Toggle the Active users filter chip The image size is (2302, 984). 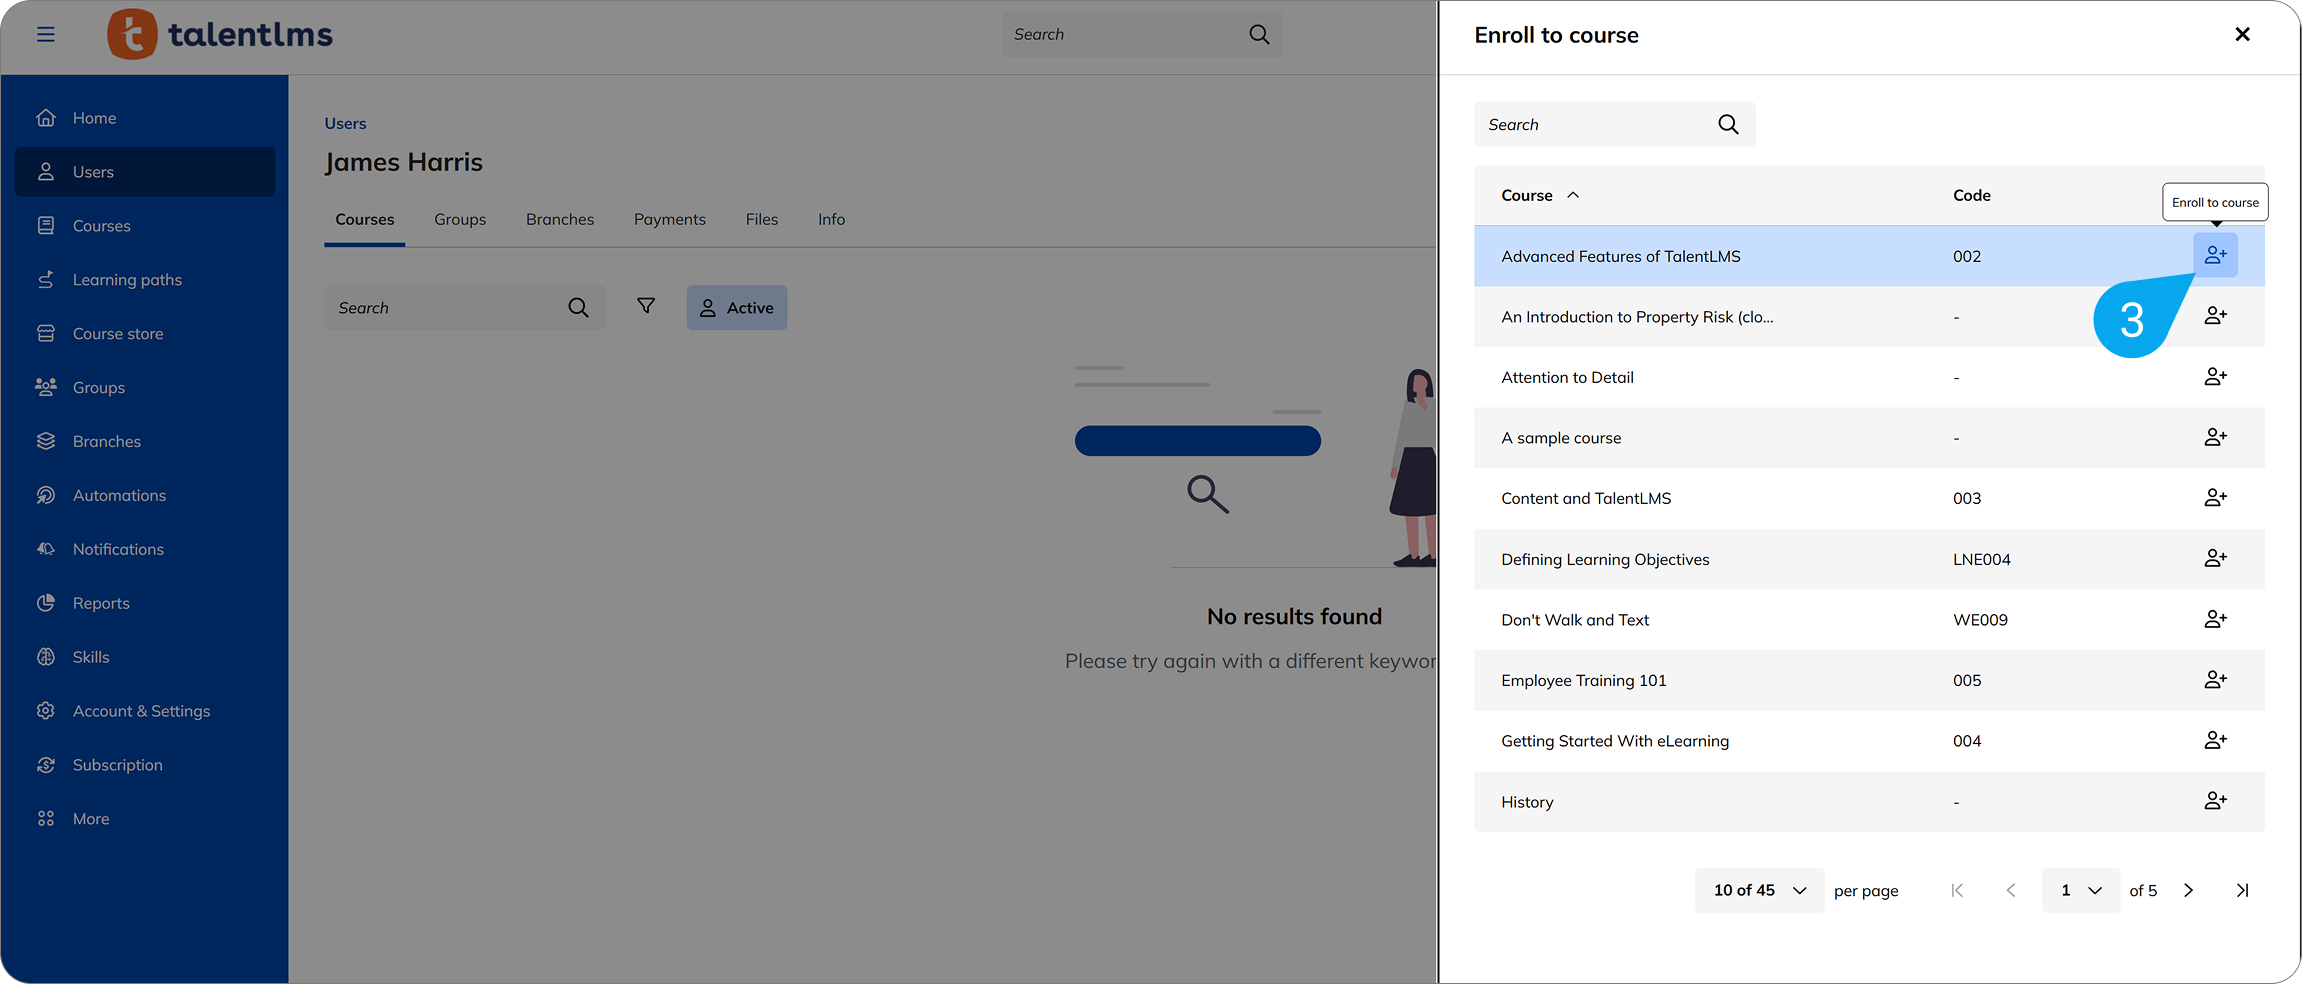click(736, 307)
